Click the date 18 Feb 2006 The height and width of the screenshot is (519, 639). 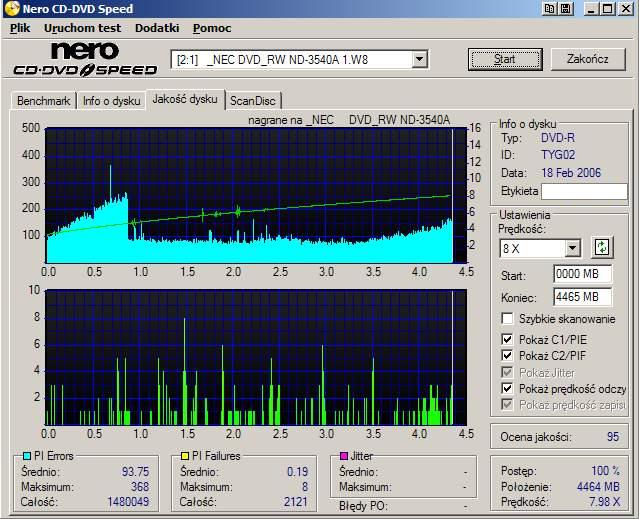coord(571,172)
